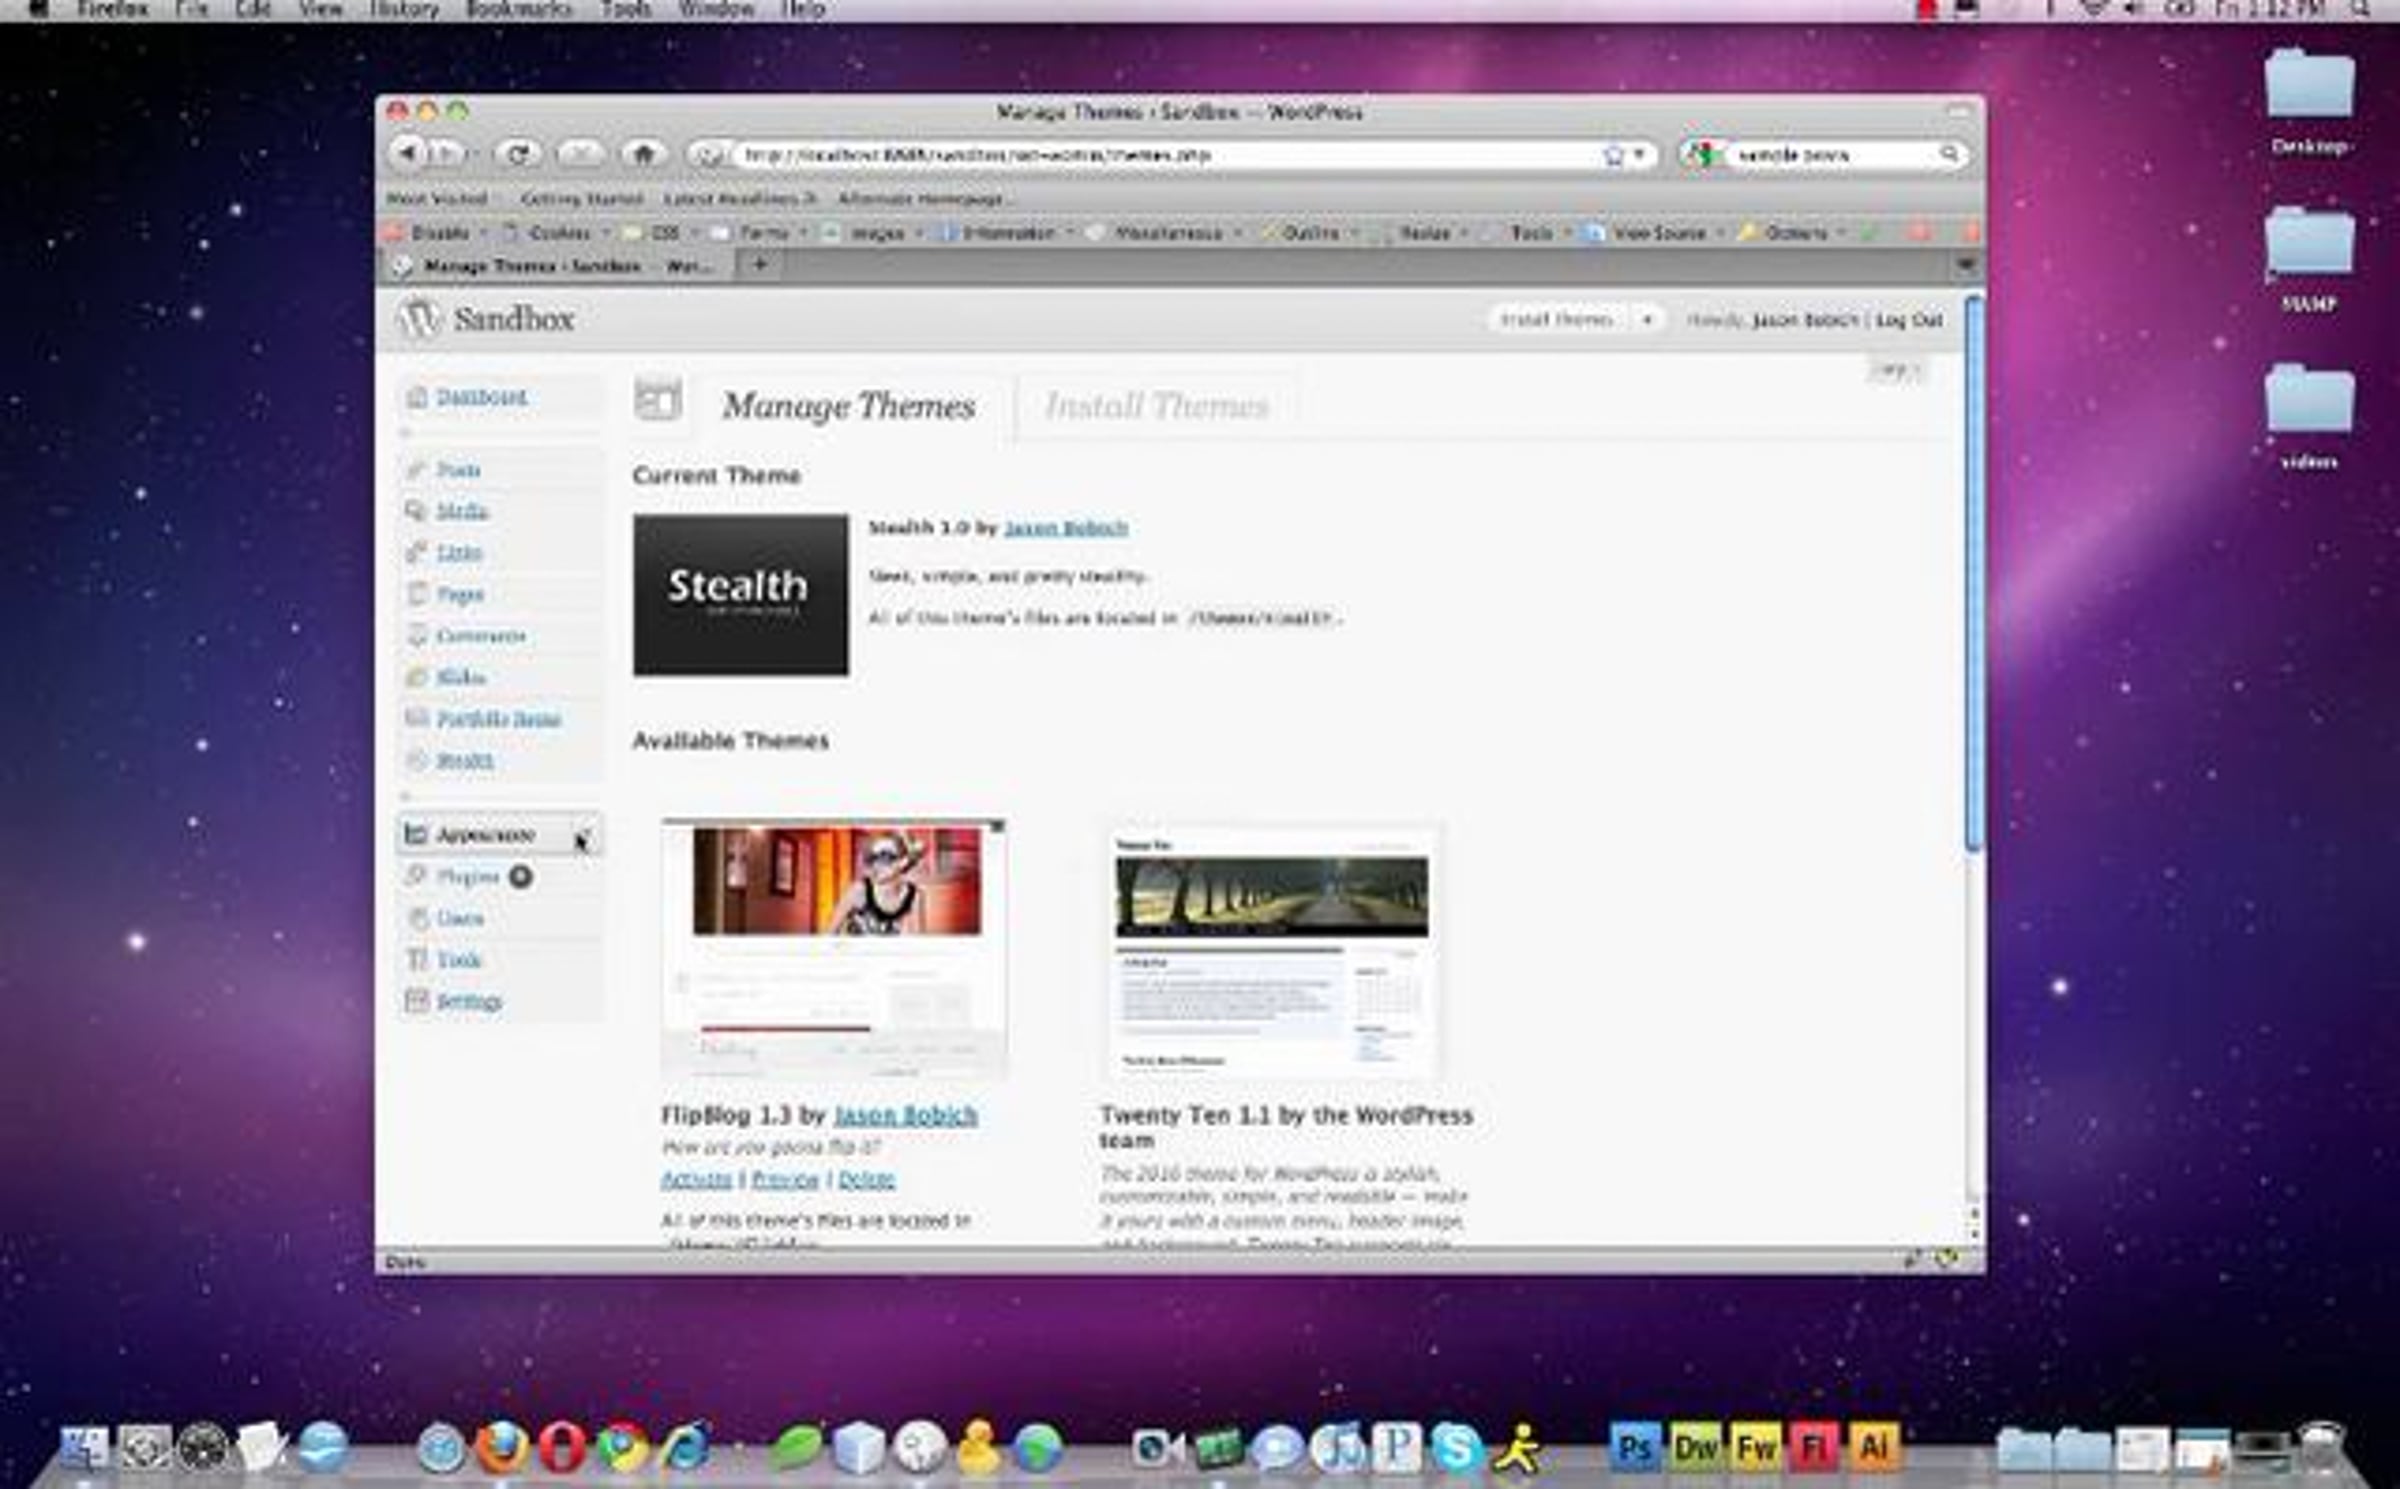The height and width of the screenshot is (1489, 2400).
Task: Bookmark this page with the star icon
Action: tap(1613, 155)
